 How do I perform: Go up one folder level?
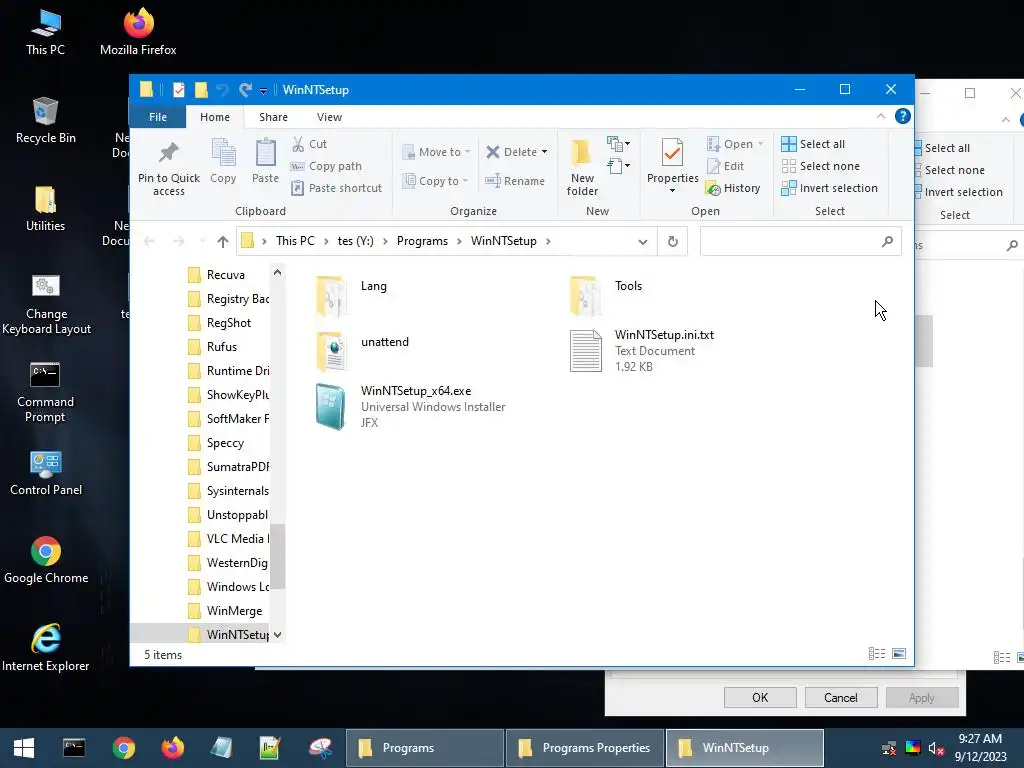coord(223,242)
